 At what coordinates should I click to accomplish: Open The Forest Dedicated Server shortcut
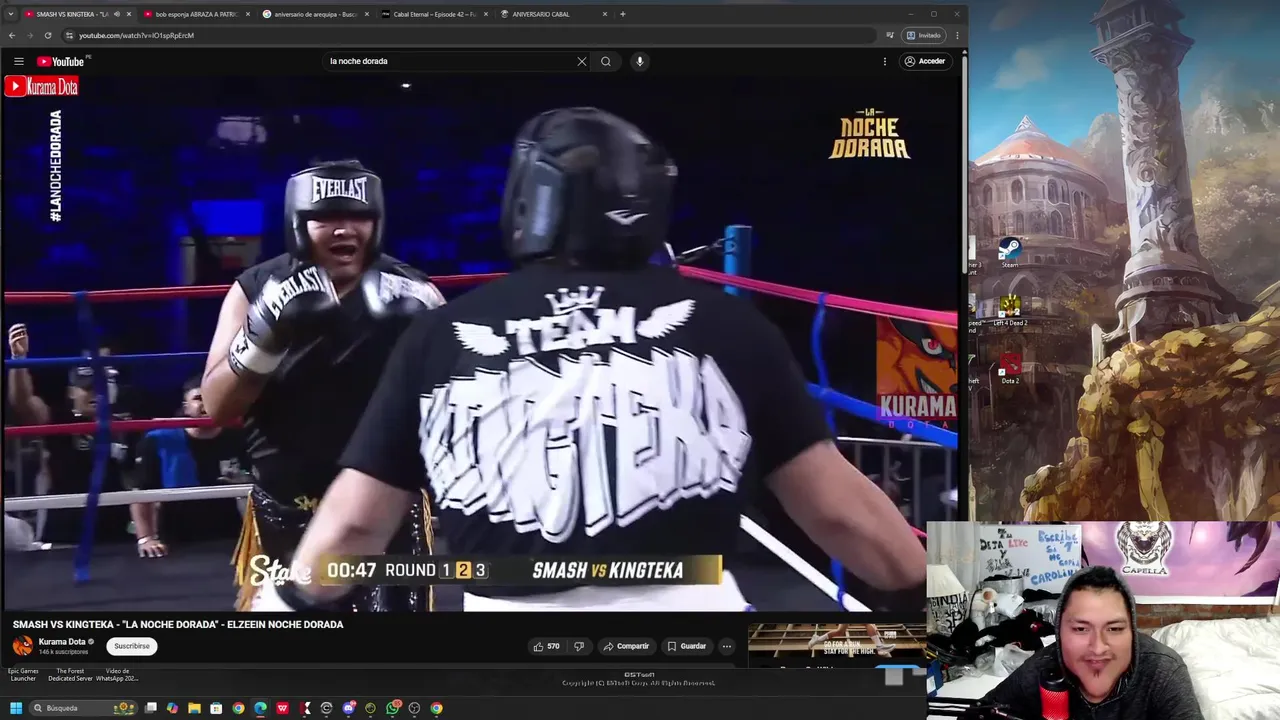(70, 675)
